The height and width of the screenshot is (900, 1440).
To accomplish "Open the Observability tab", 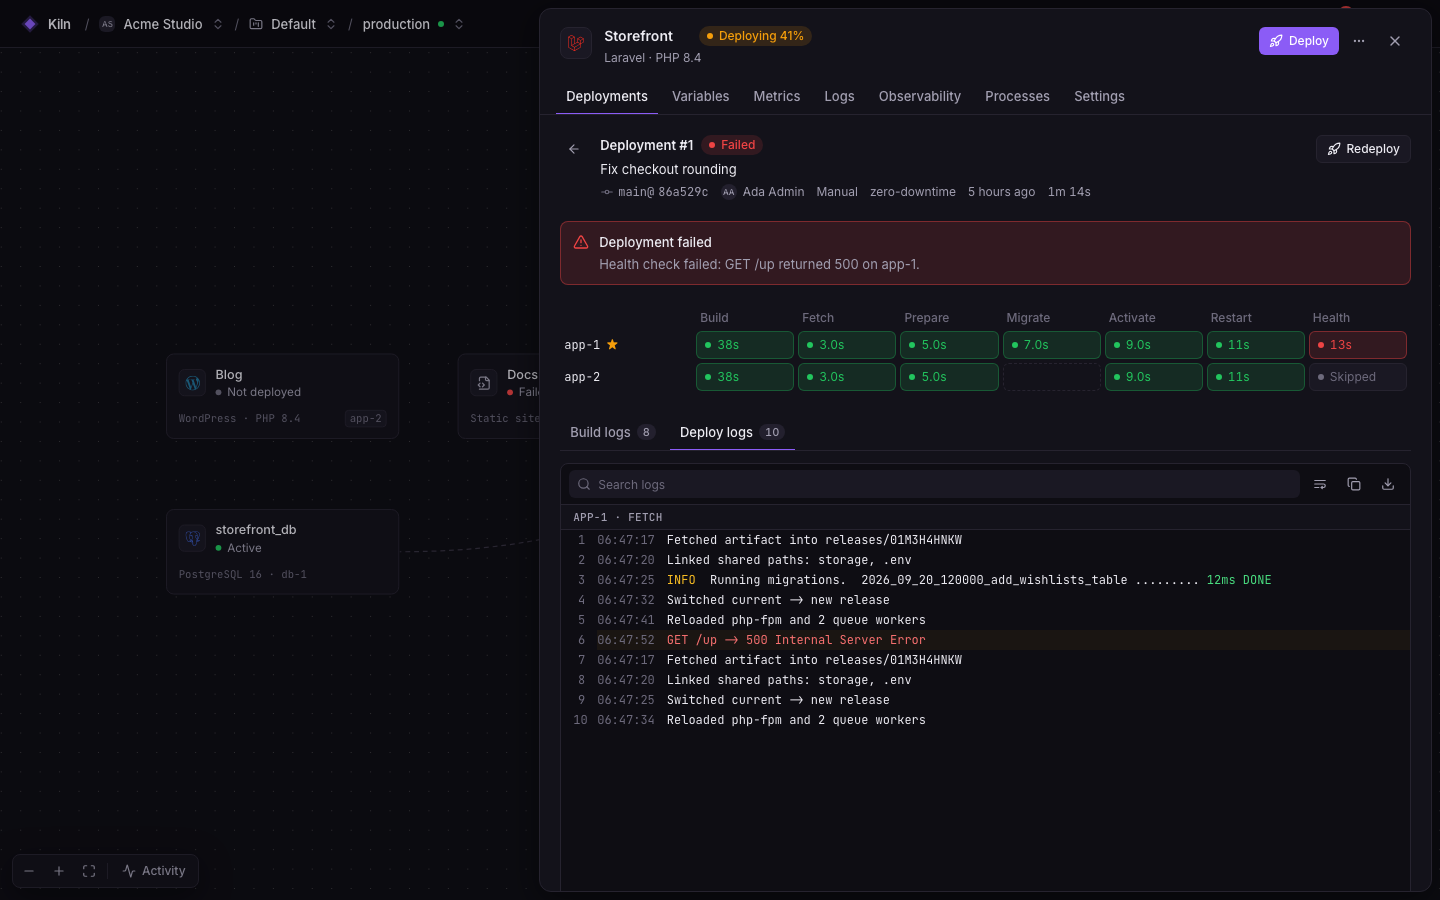I will coord(920,96).
